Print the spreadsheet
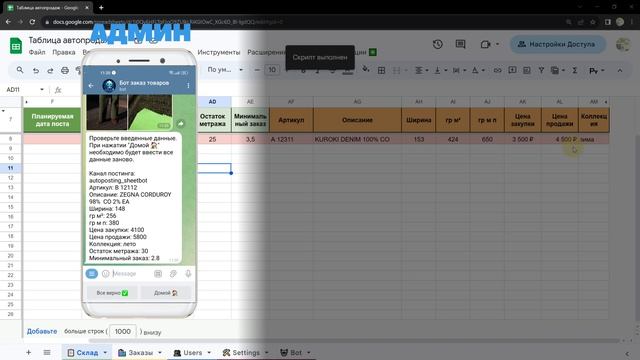 pos(64,71)
